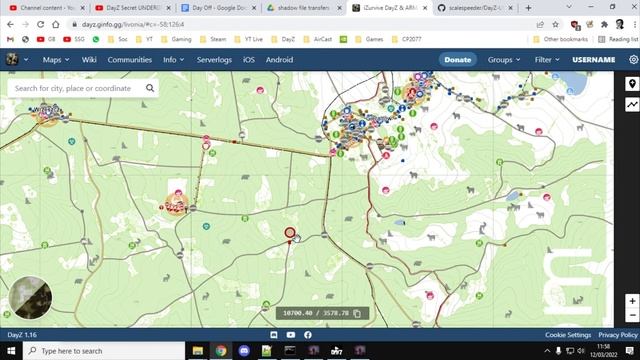The image size is (640, 360).
Task: Open the Discord footer icon
Action: tap(273, 335)
